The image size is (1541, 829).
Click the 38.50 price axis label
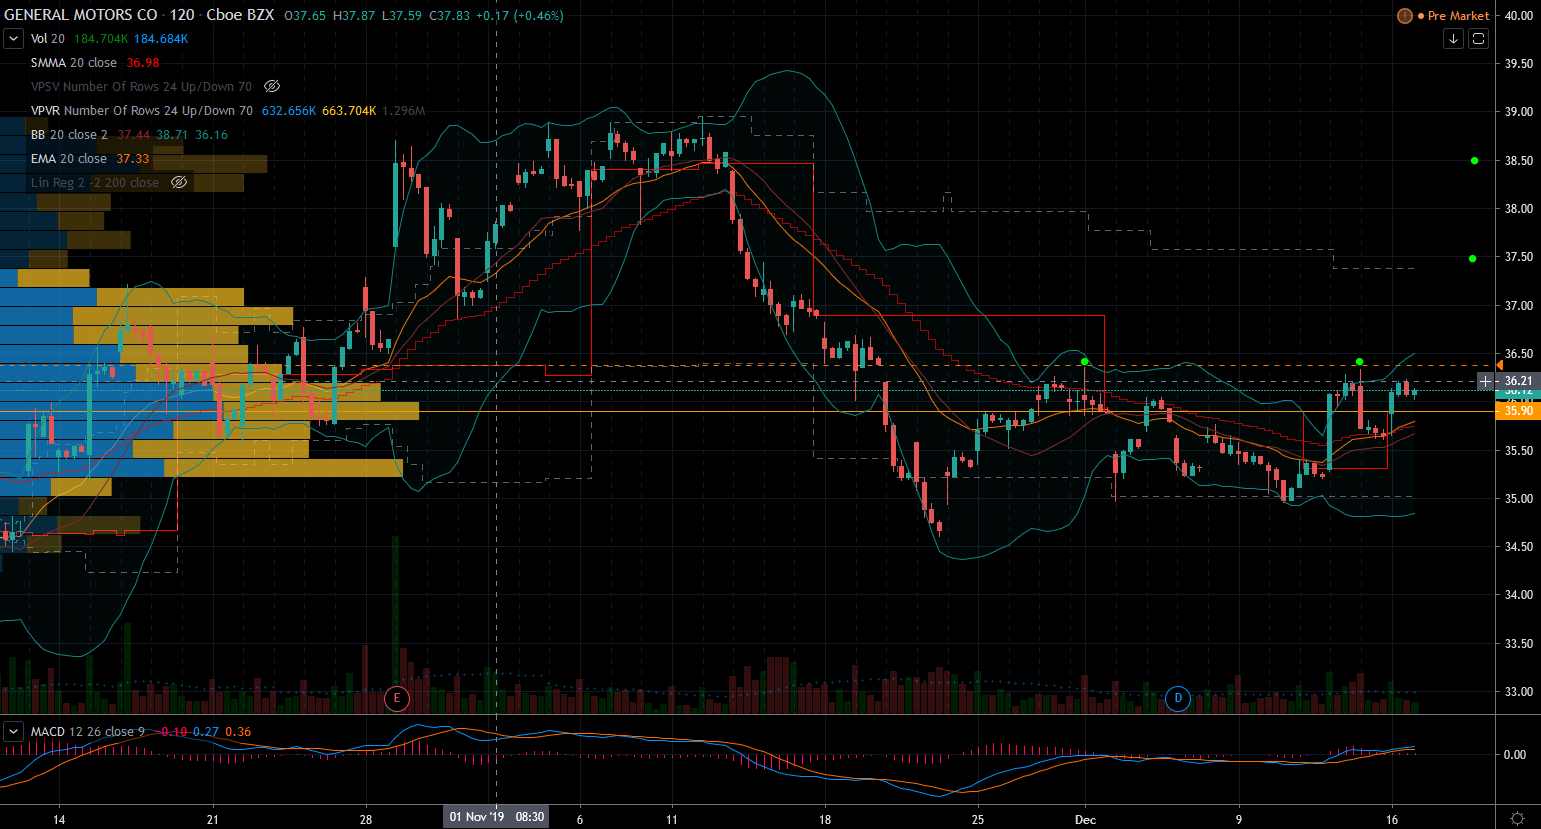click(x=1519, y=161)
